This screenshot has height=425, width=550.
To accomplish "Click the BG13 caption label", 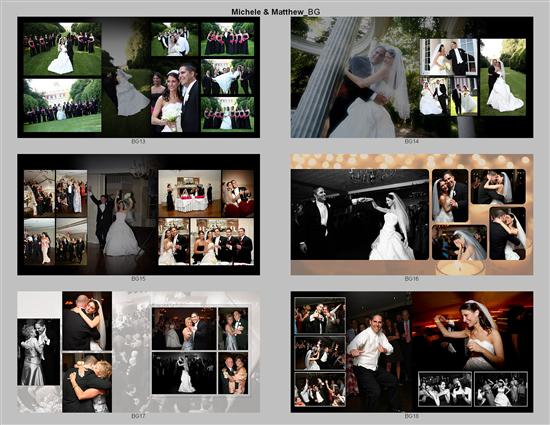I will [x=138, y=142].
